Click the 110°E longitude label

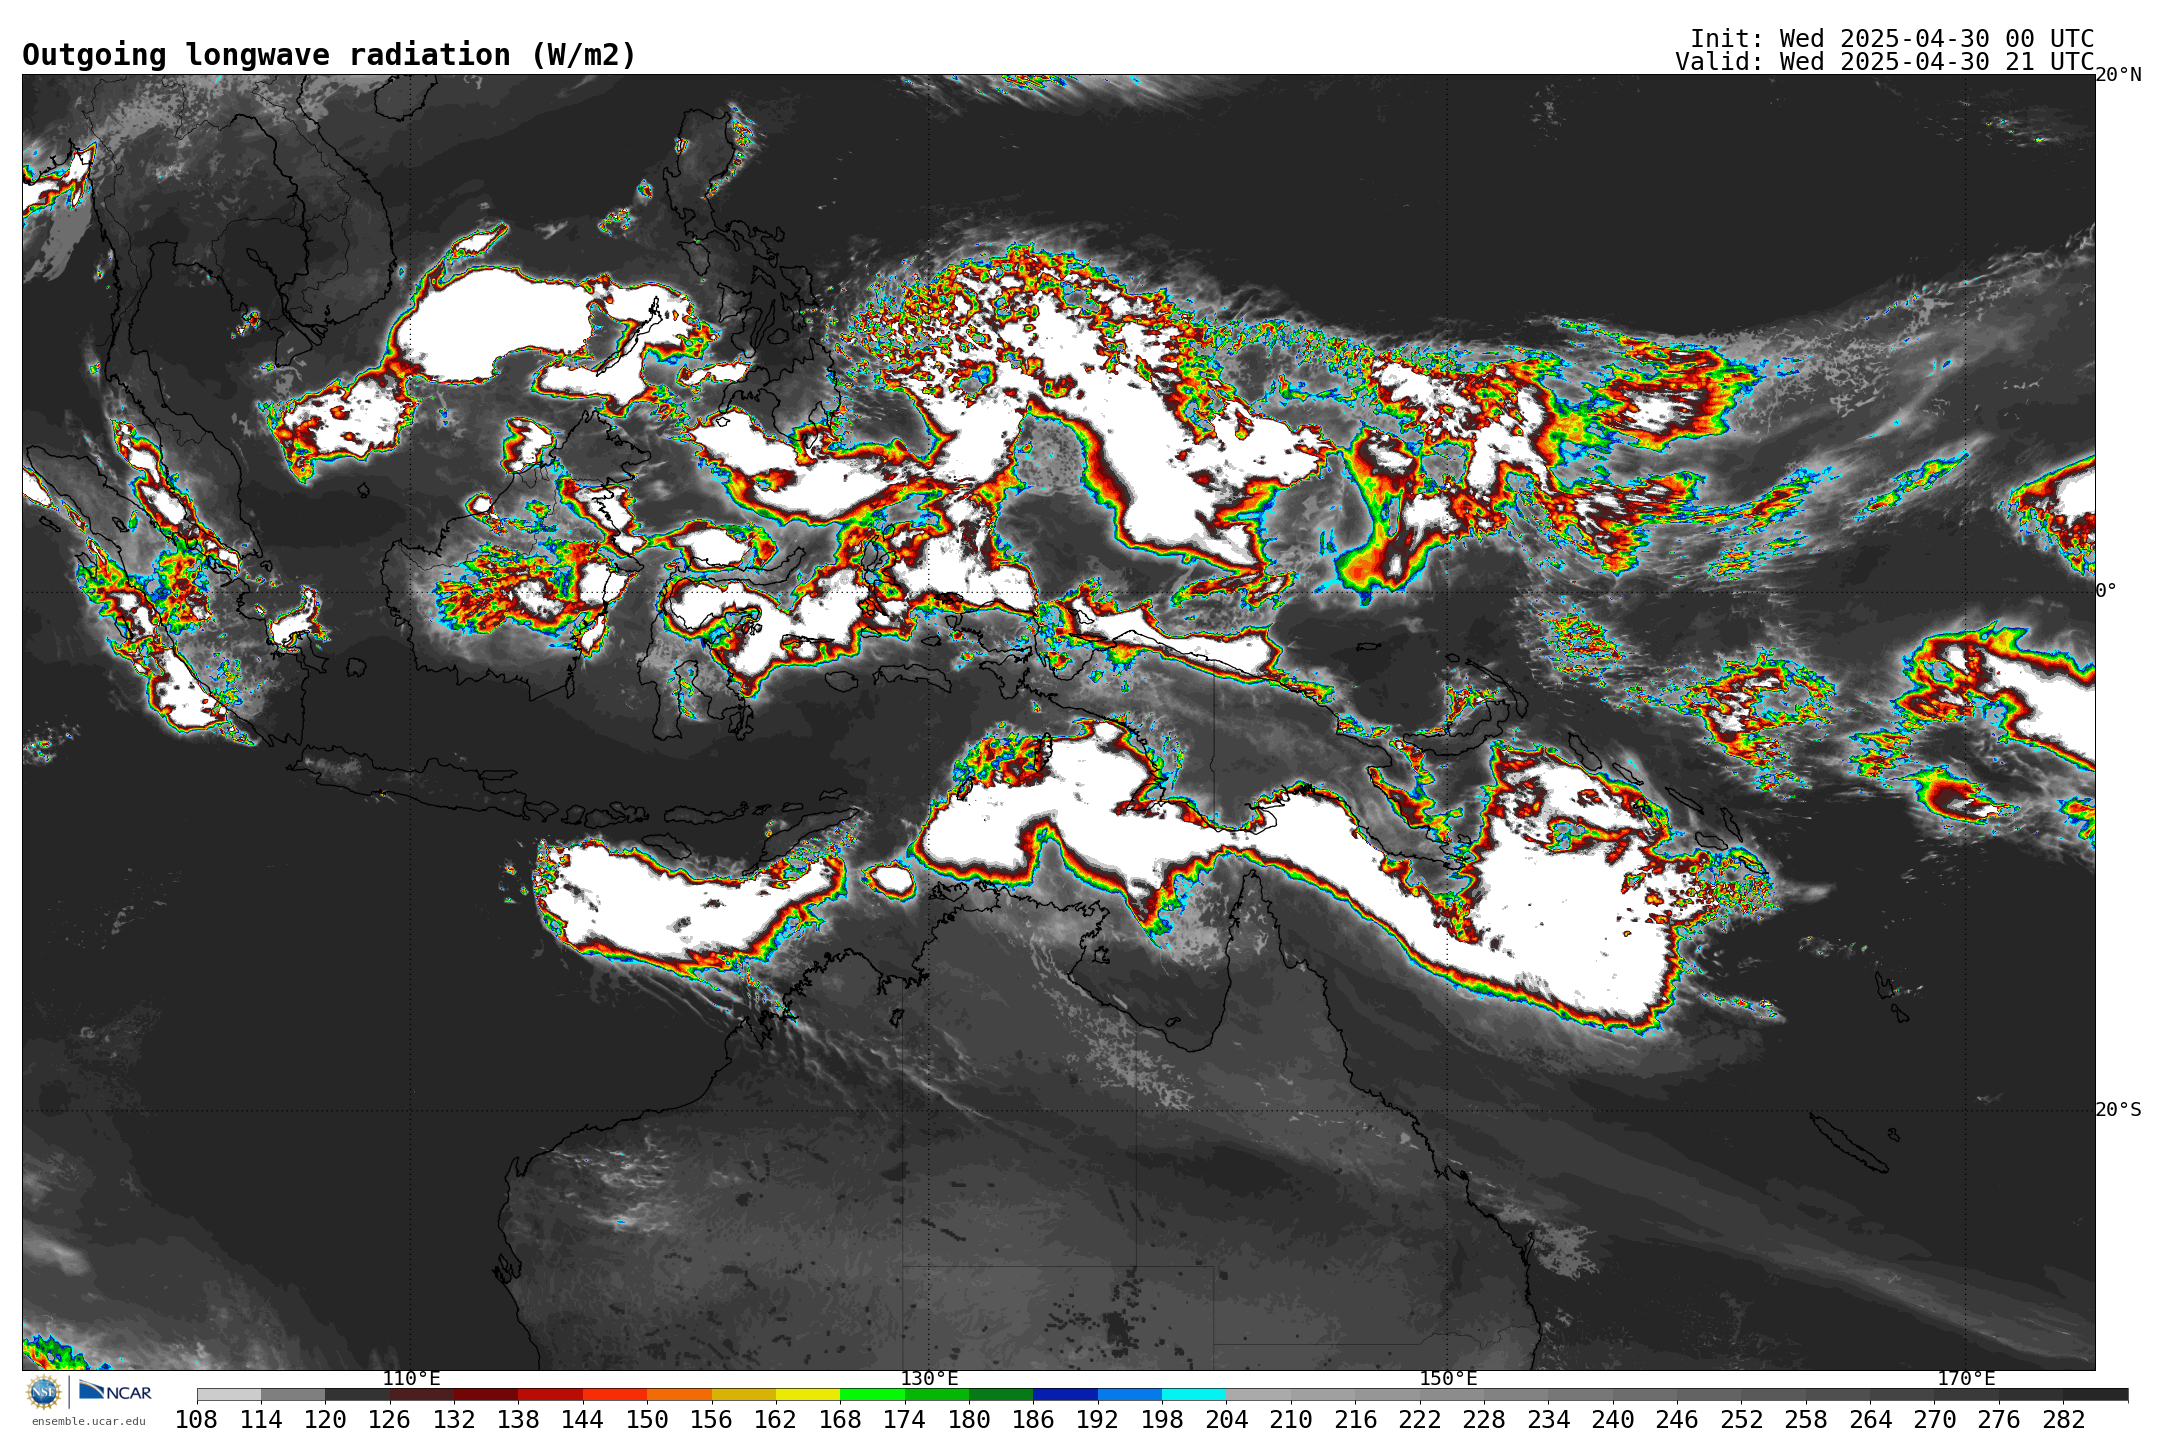pyautogui.click(x=411, y=1379)
